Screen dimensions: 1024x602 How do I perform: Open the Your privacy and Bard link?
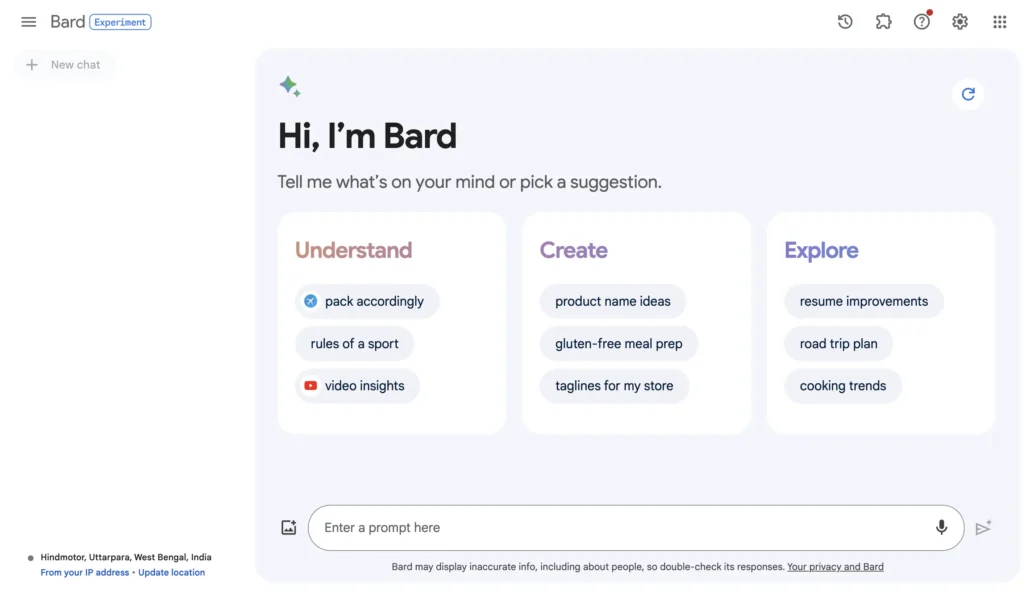(x=835, y=566)
